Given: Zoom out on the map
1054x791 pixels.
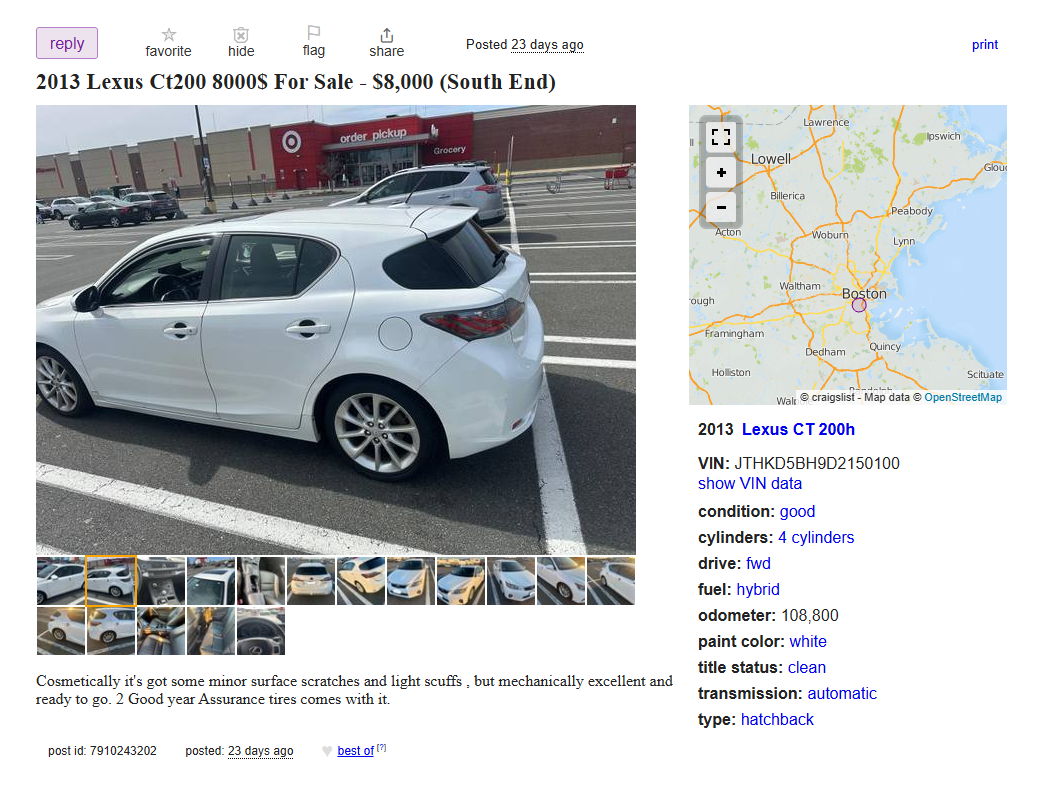Looking at the screenshot, I should (721, 207).
